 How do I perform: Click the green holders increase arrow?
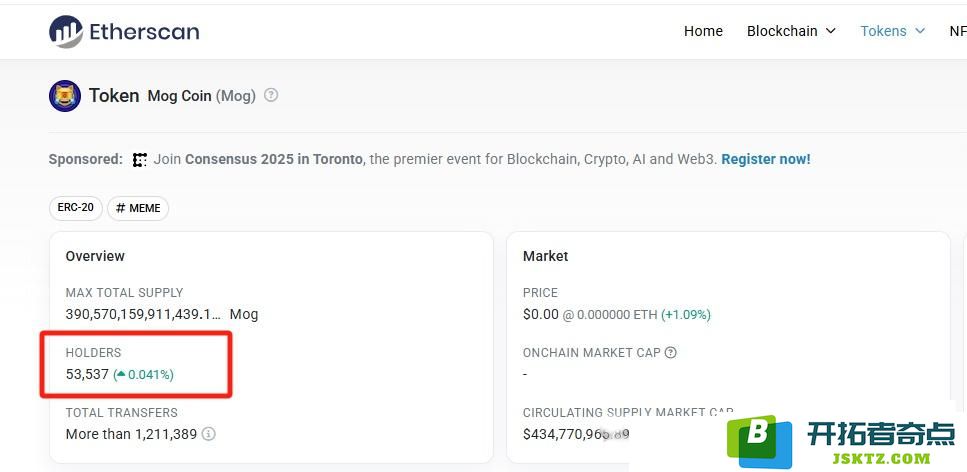tap(121, 374)
